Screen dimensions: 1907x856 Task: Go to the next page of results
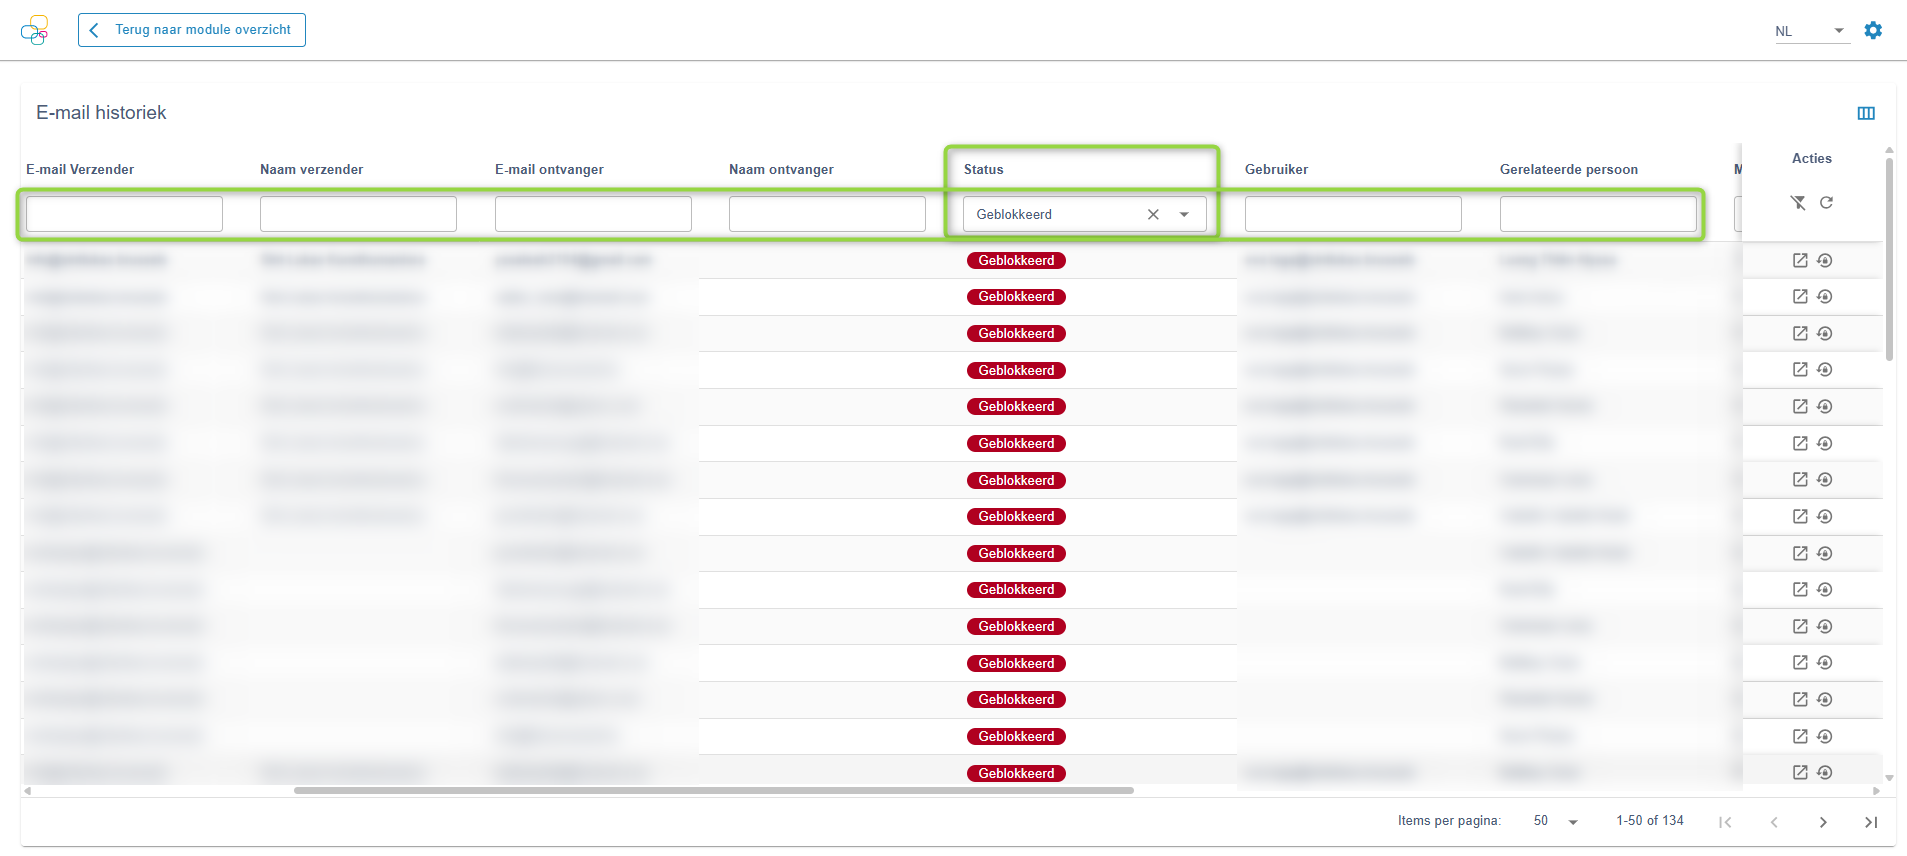tap(1823, 822)
